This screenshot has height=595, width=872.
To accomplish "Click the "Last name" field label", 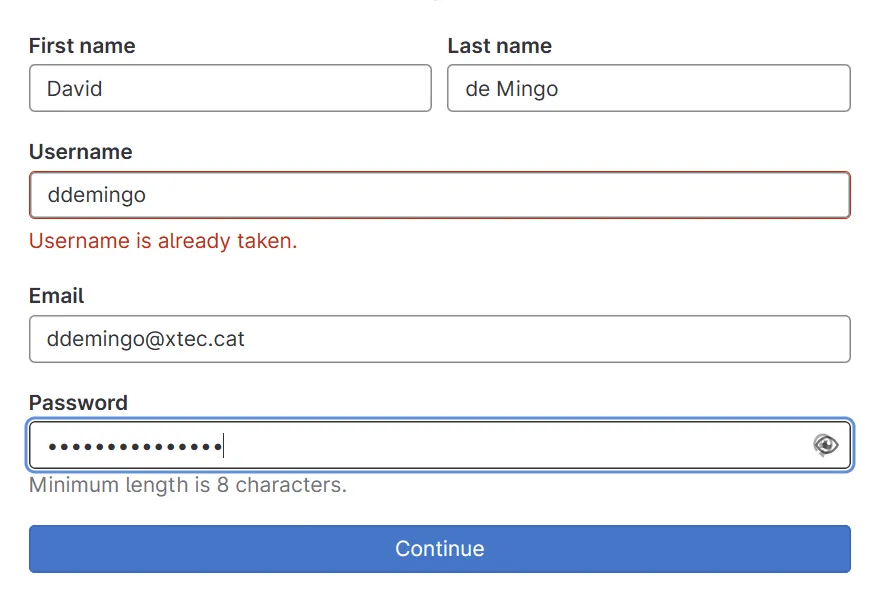I will (x=499, y=46).
